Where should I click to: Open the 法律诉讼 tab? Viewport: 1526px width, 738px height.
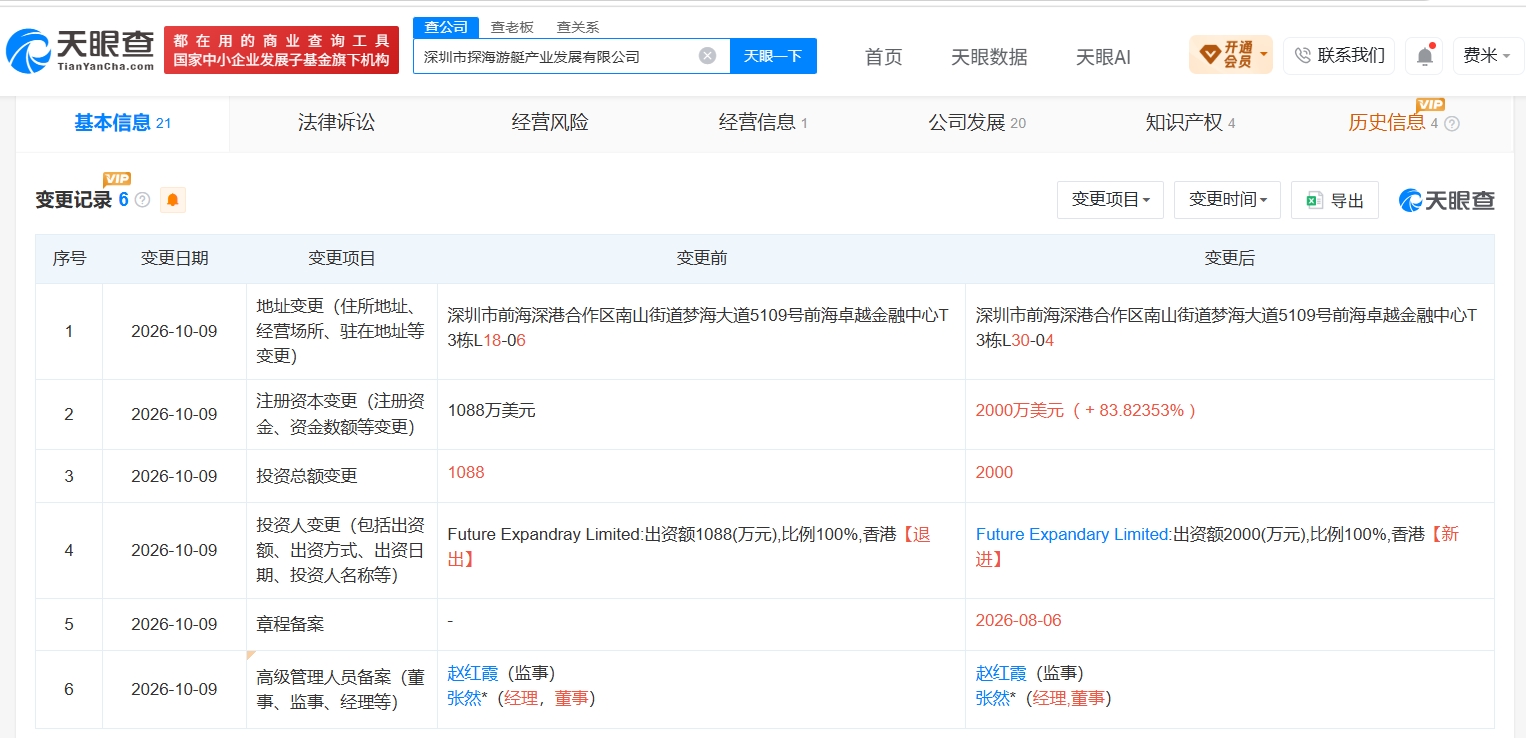point(336,123)
